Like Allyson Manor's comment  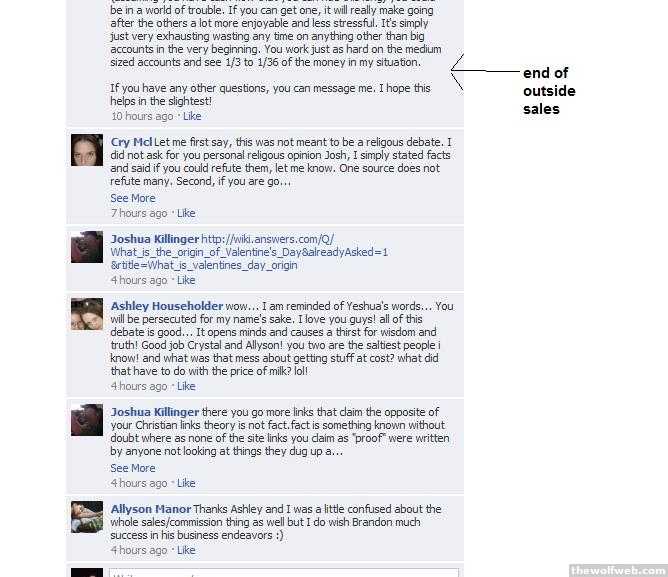coord(186,550)
